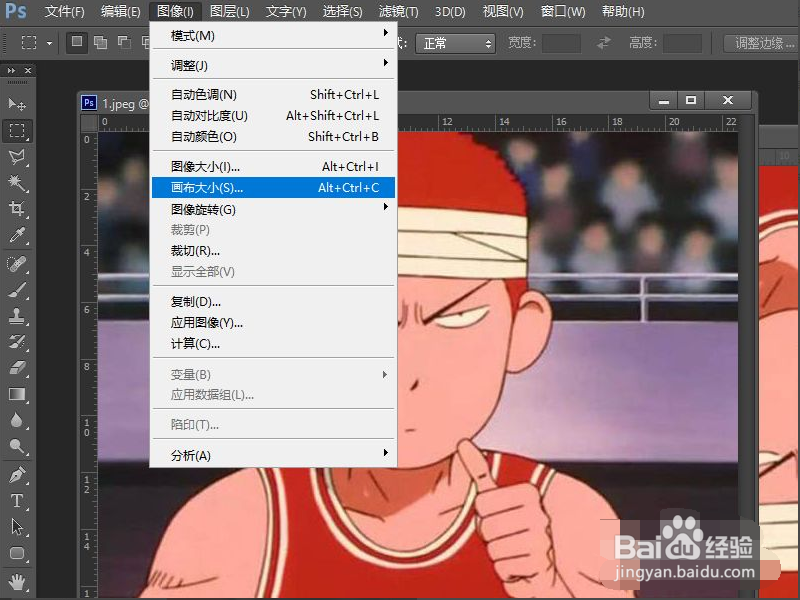Click the ruler origin corner box
The image size is (800, 600).
point(89,123)
